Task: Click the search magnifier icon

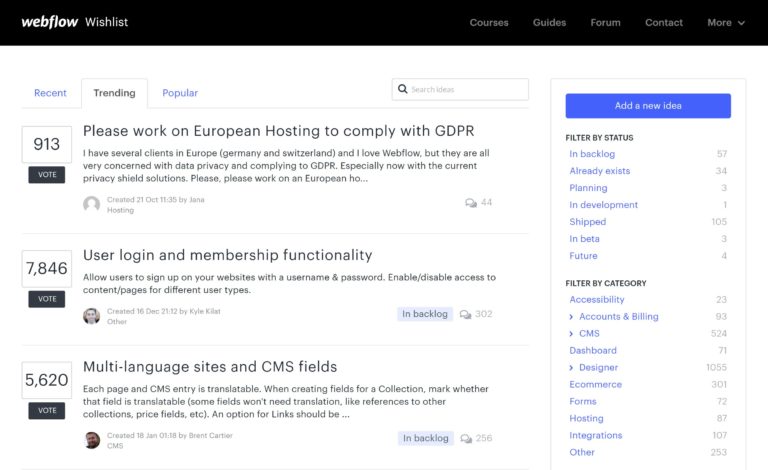Action: 402,89
